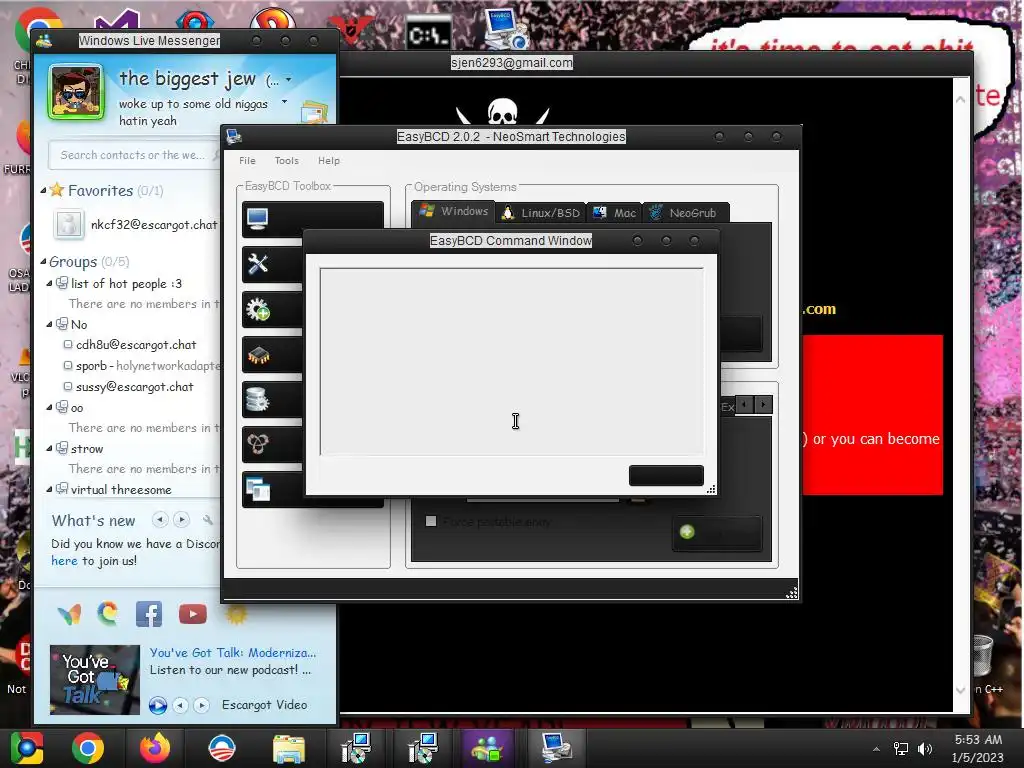Image resolution: width=1024 pixels, height=768 pixels.
Task: Open the Obama-logo app on the taskbar
Action: [222, 748]
